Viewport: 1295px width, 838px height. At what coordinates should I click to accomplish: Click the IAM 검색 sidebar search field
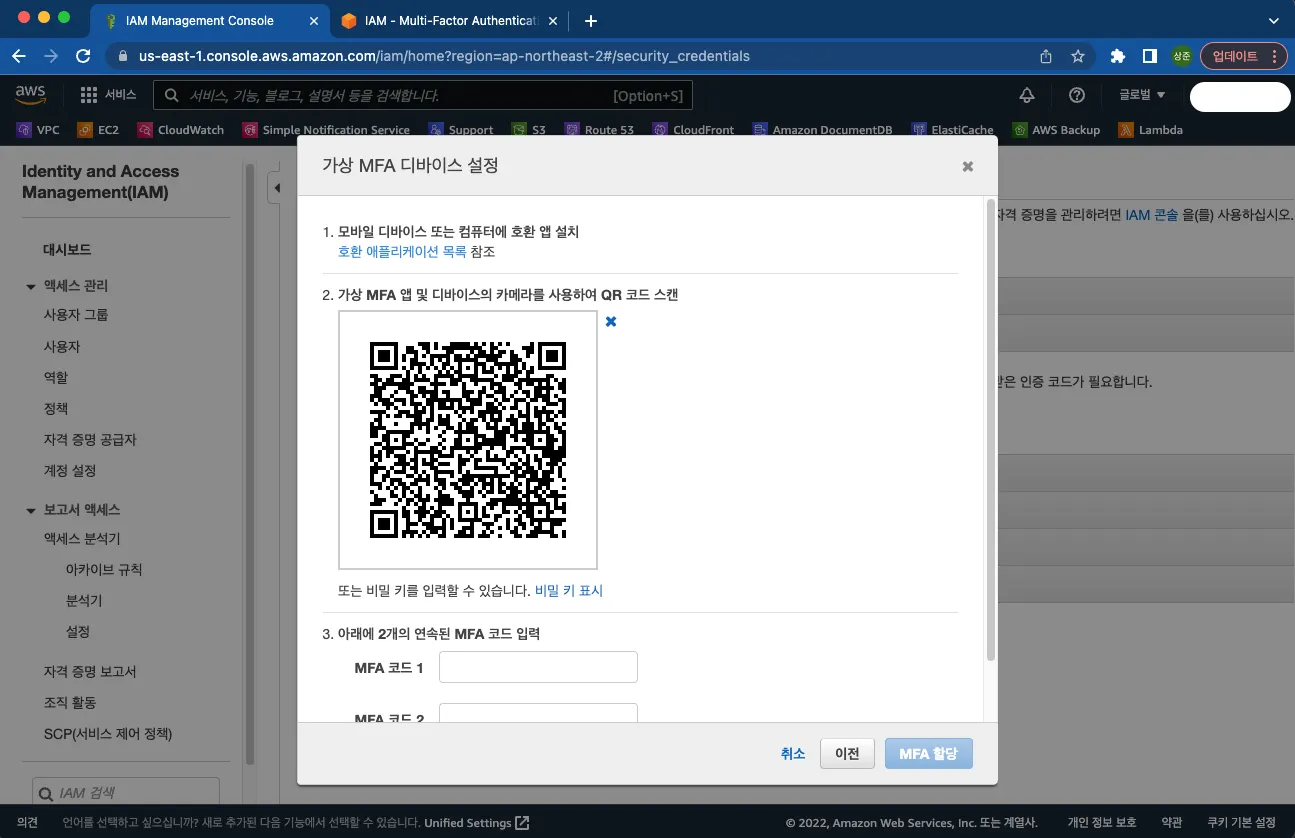pyautogui.click(x=126, y=793)
